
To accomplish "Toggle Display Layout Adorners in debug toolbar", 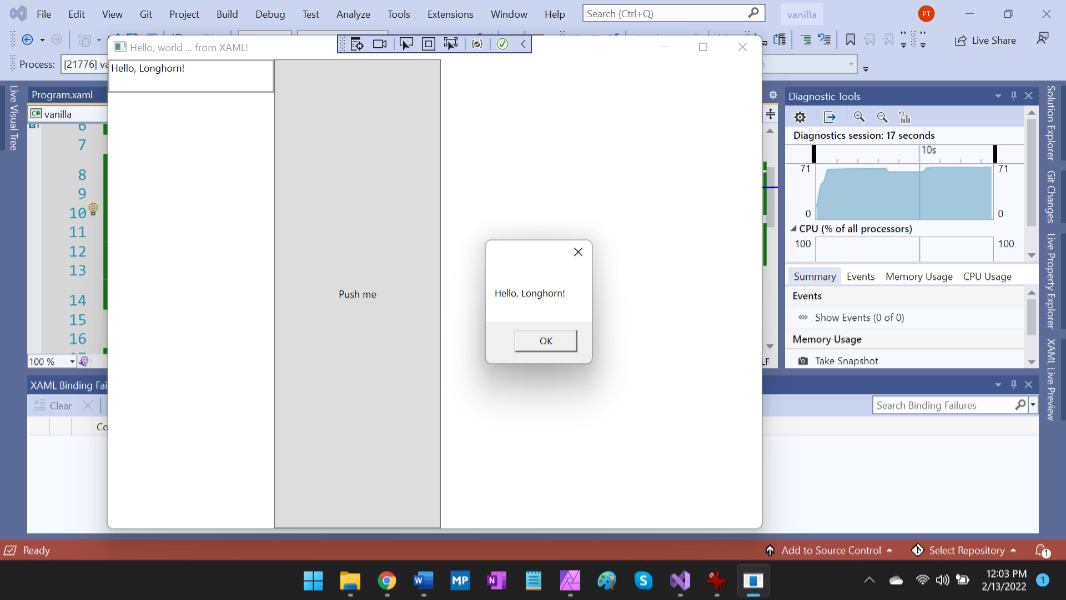I will 428,44.
